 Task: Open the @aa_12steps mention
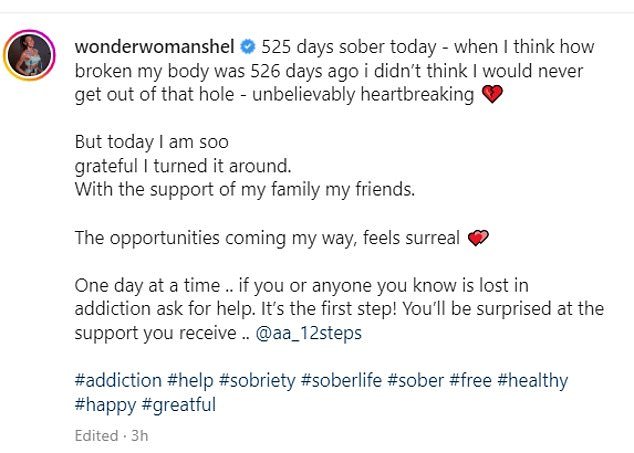(x=309, y=333)
